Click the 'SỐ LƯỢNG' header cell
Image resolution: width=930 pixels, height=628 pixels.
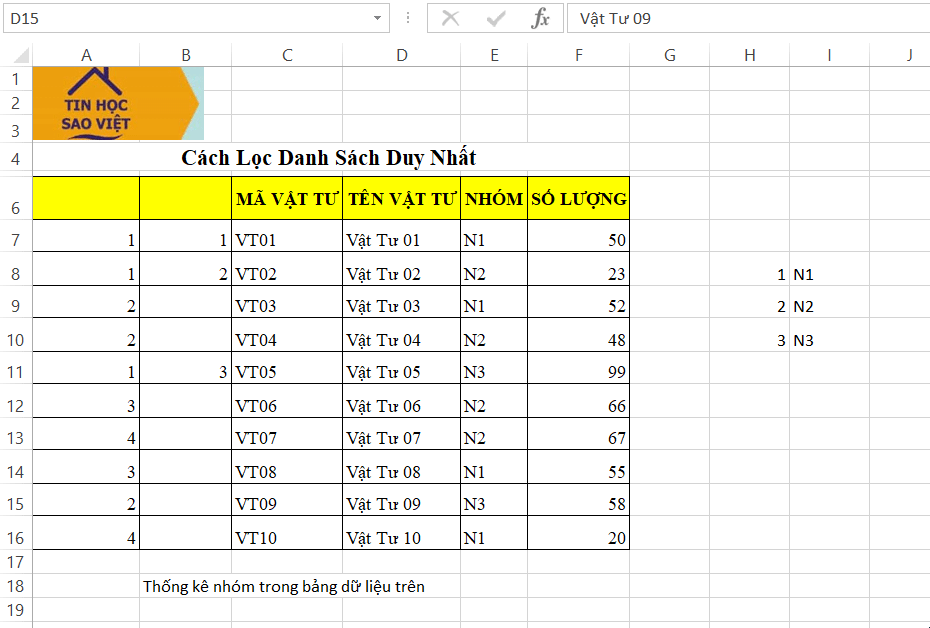(x=578, y=198)
